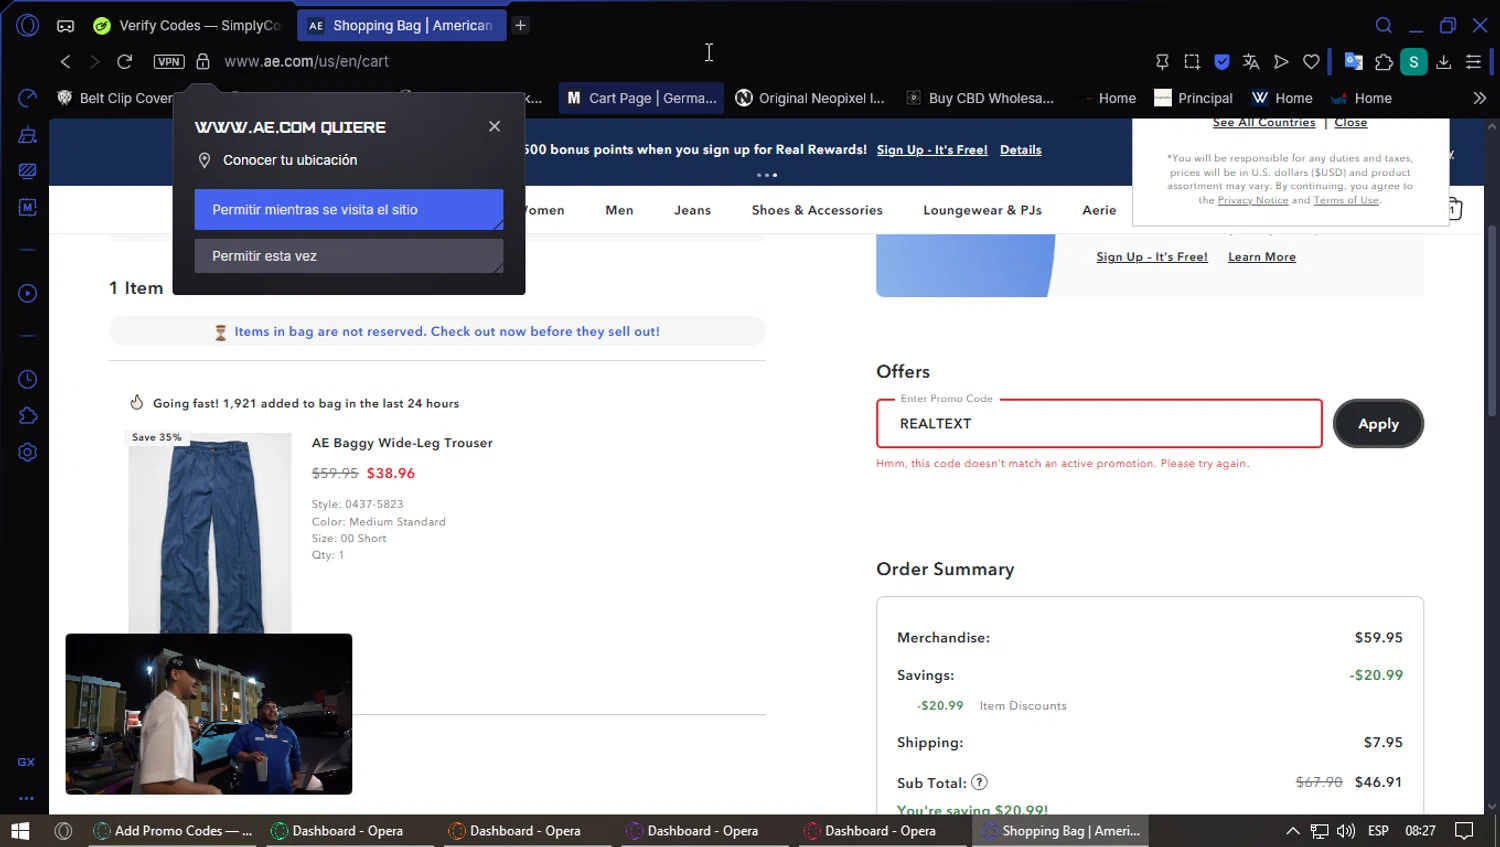Open the player/flow send icon
1500x847 pixels.
point(1281,62)
